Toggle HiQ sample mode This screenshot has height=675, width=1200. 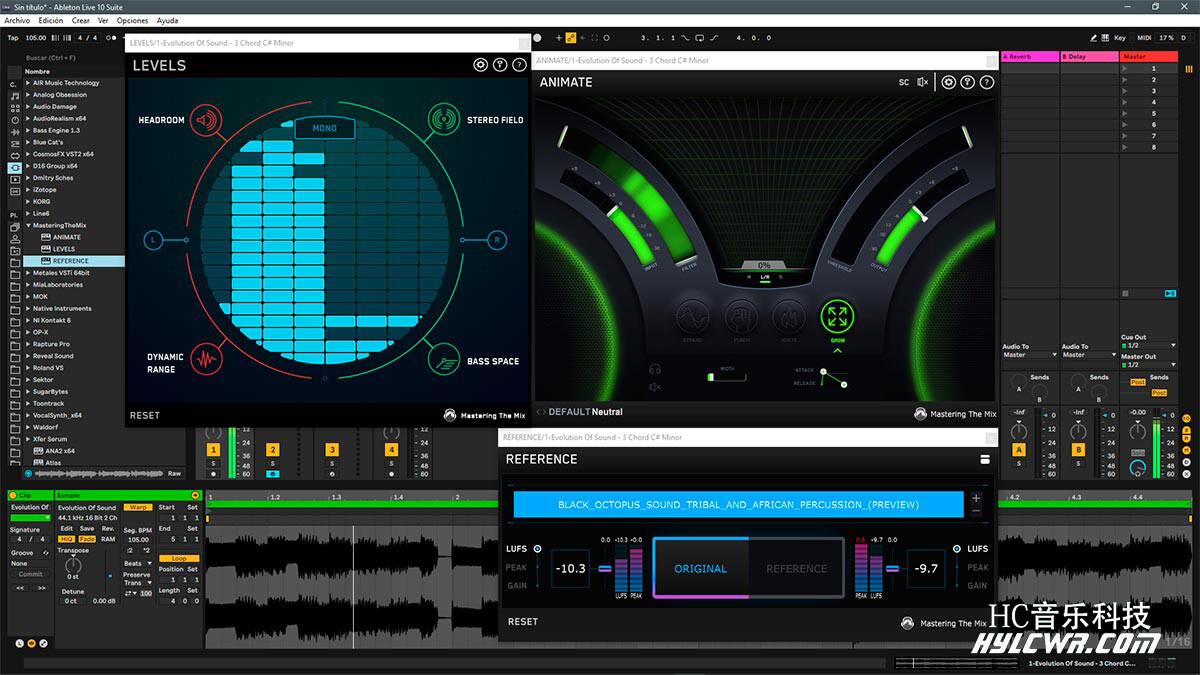pyautogui.click(x=67, y=539)
